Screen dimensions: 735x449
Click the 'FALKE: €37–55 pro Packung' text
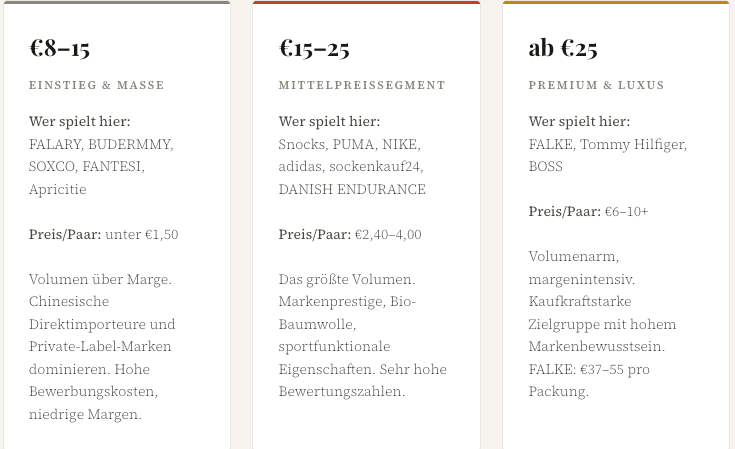(x=589, y=380)
